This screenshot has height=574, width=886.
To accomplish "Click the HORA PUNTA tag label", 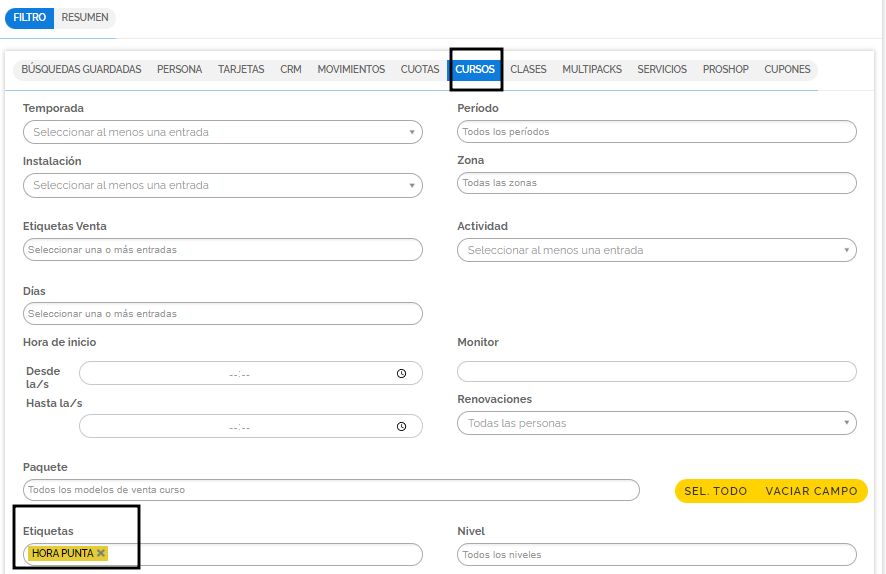I will [63, 553].
